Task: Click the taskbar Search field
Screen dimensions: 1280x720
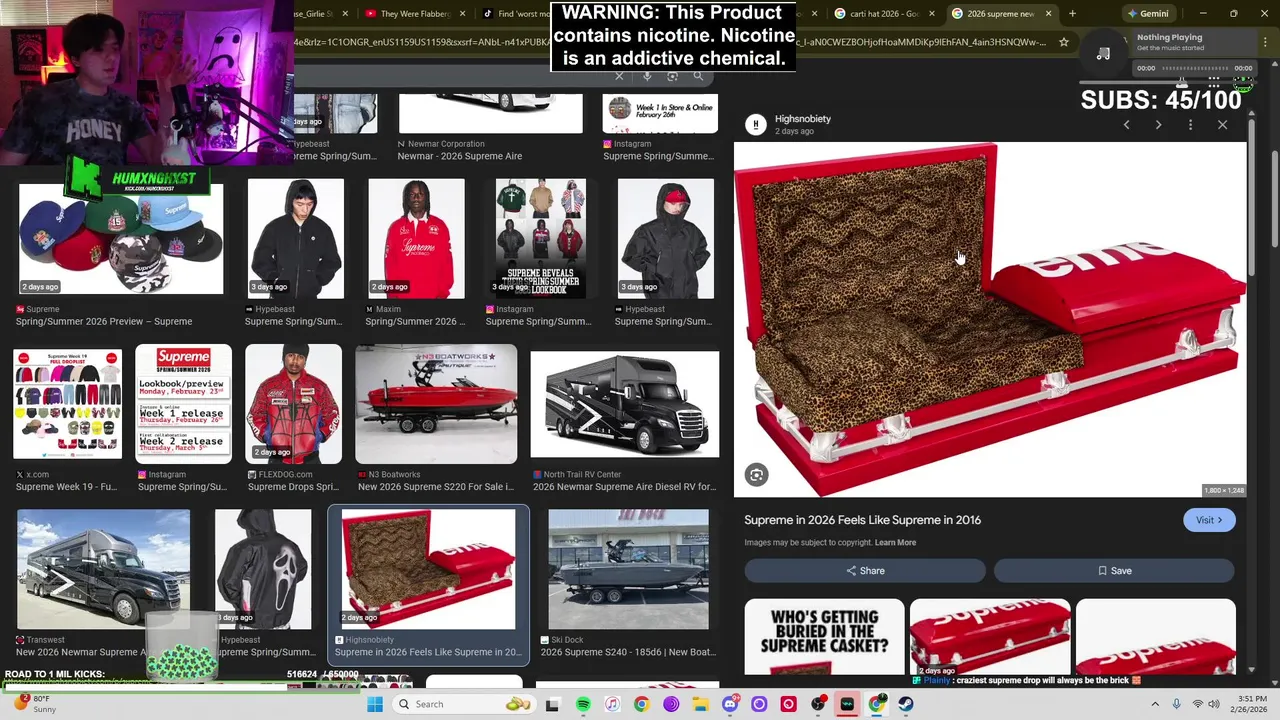Action: pyautogui.click(x=466, y=704)
